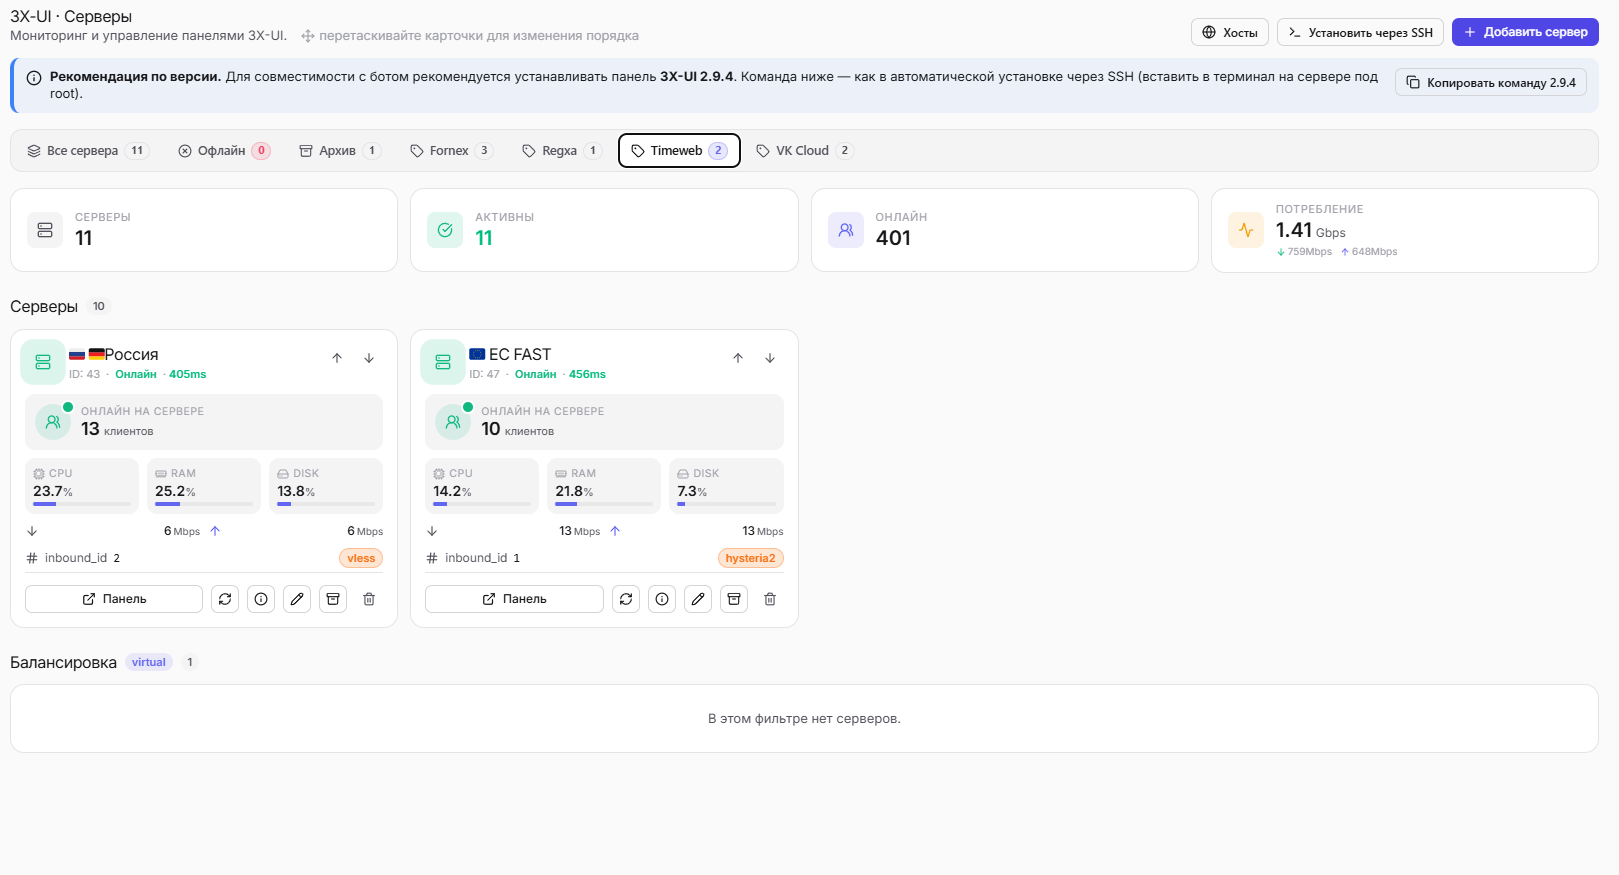Open the Архив filter tab
1619x875 pixels.
tap(340, 151)
